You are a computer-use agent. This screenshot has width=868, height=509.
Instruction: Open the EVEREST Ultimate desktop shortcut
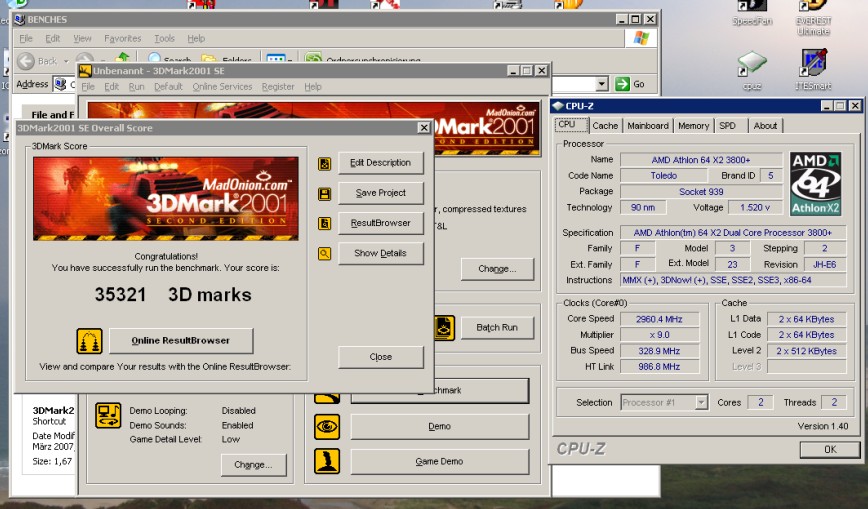(x=813, y=17)
